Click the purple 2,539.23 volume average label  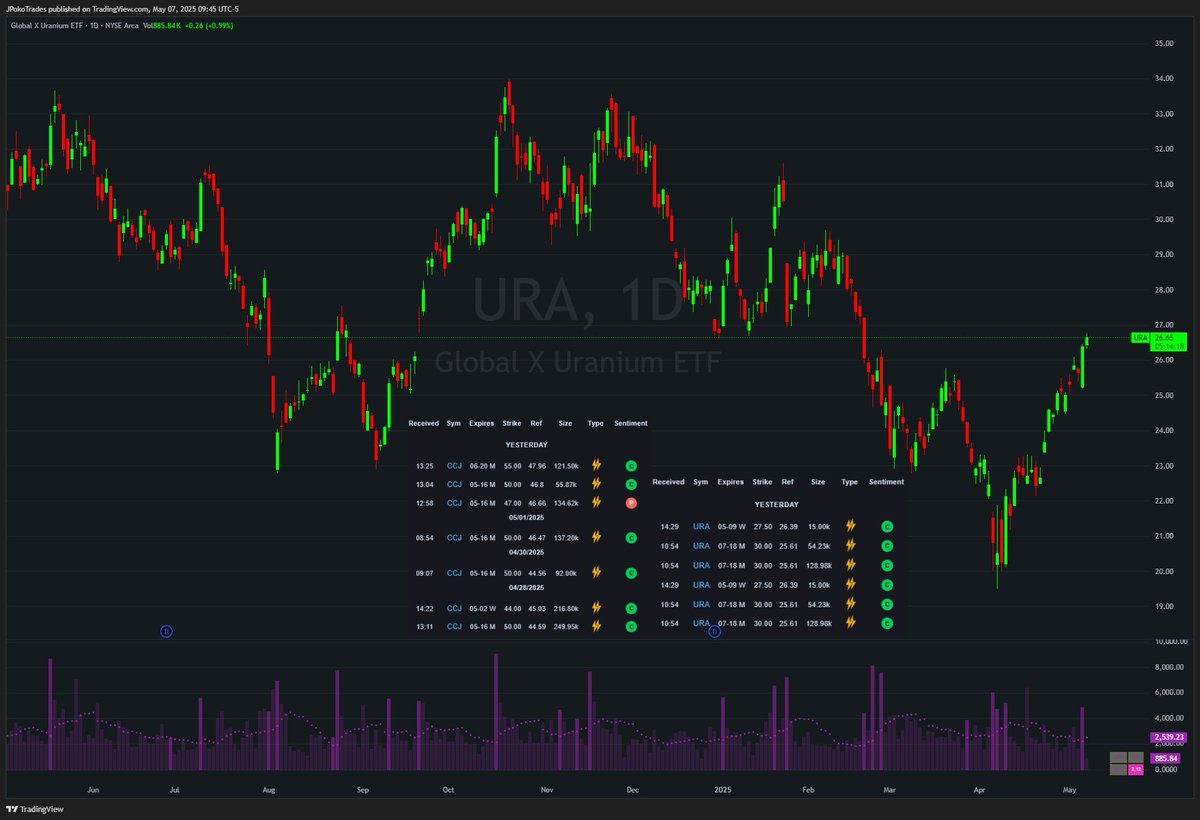[1168, 737]
